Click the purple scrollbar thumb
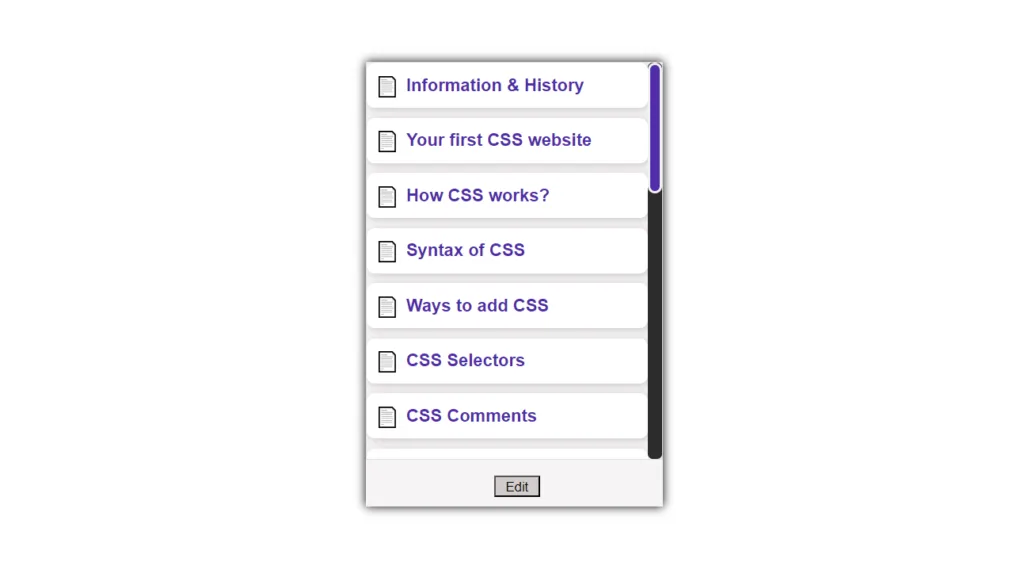Image resolution: width=1024 pixels, height=581 pixels. tap(655, 129)
